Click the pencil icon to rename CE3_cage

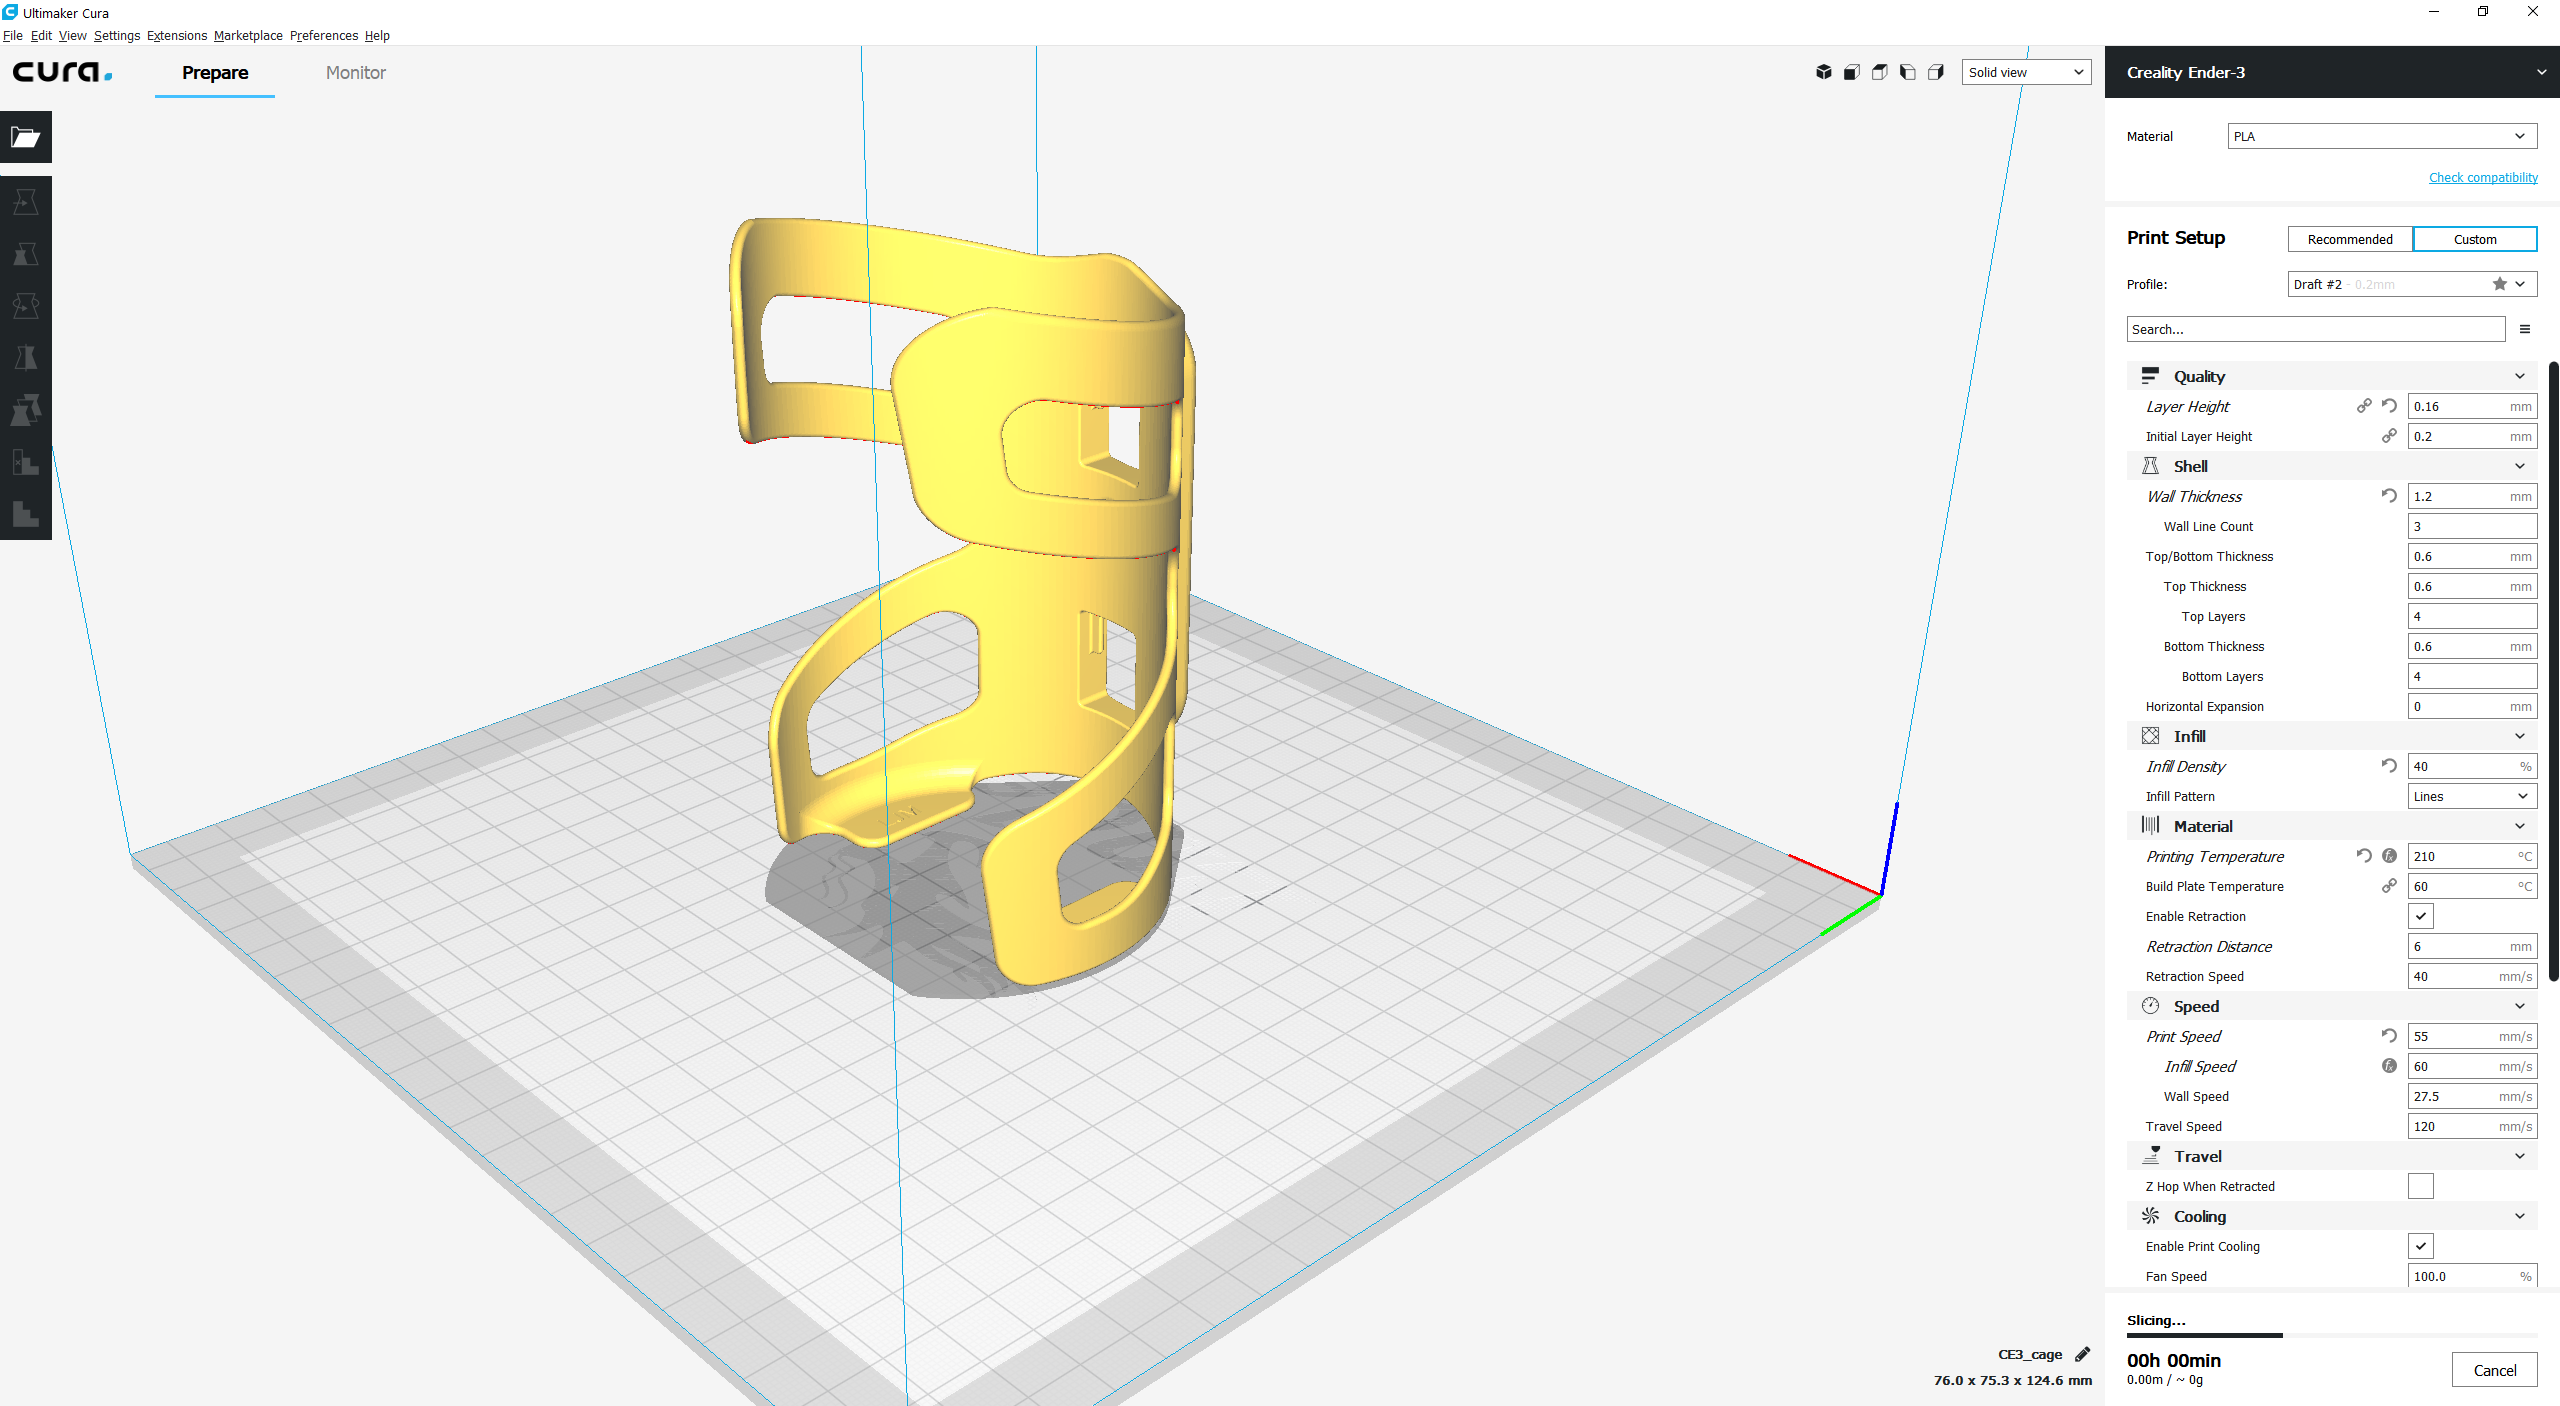pos(2082,1354)
